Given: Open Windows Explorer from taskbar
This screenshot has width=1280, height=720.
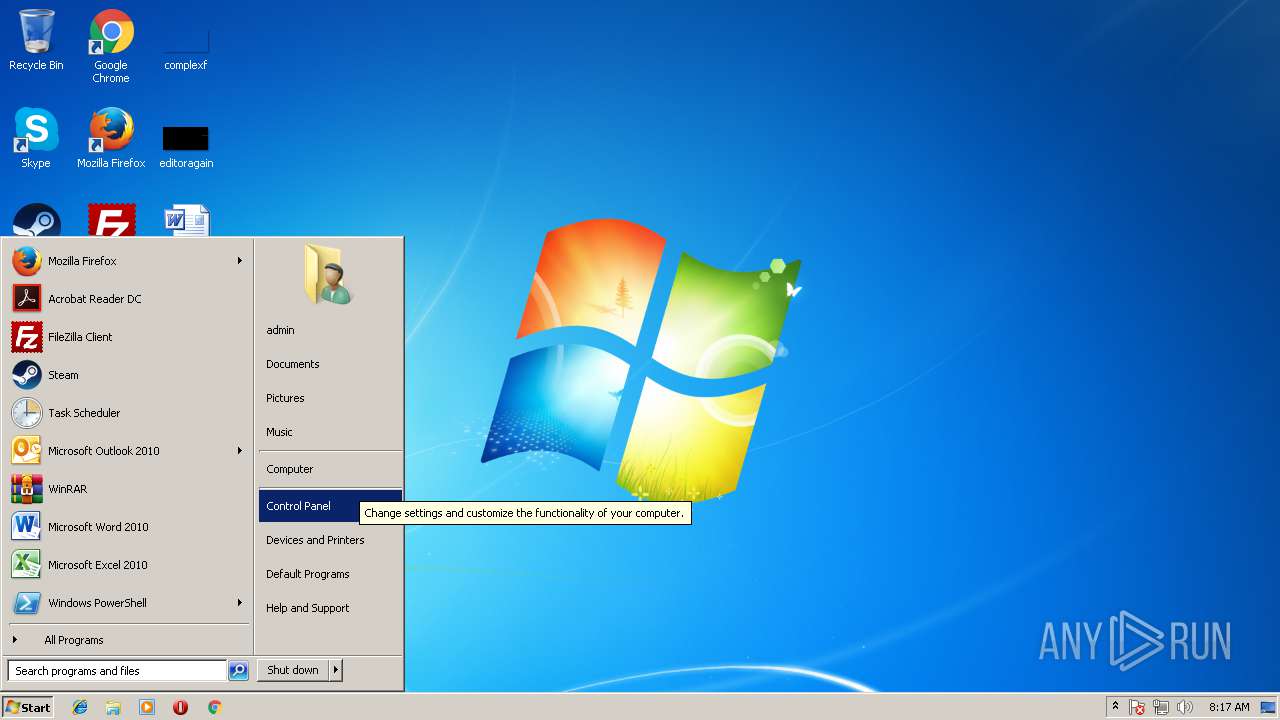Looking at the screenshot, I should coord(113,707).
